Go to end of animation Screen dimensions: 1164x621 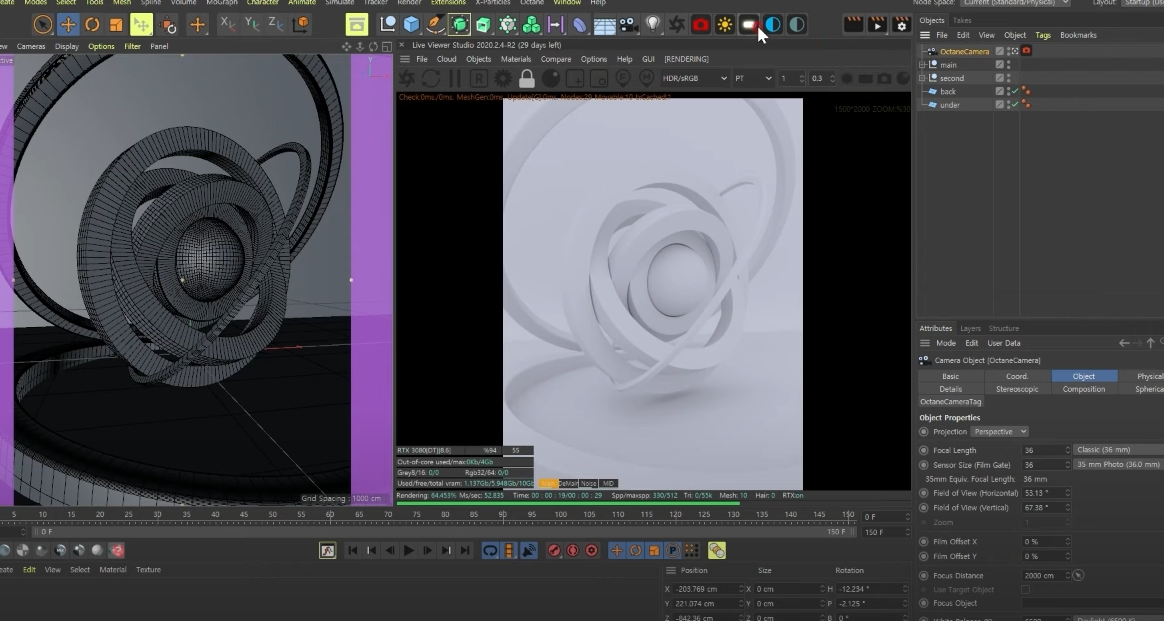(465, 551)
